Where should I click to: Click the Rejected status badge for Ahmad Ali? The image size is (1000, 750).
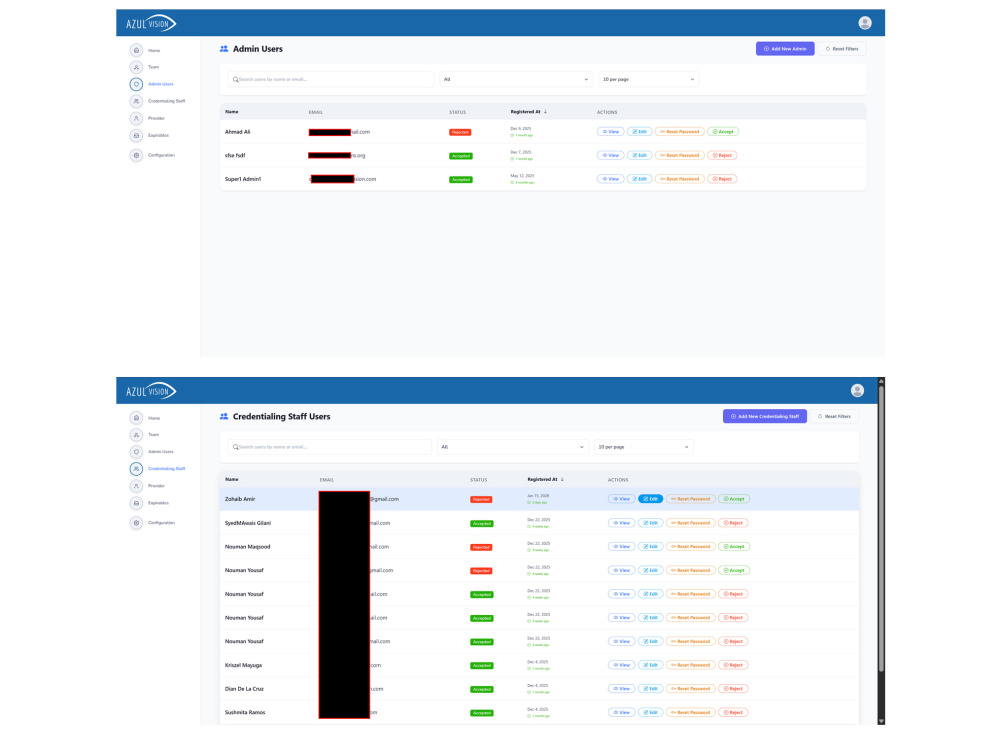point(460,133)
